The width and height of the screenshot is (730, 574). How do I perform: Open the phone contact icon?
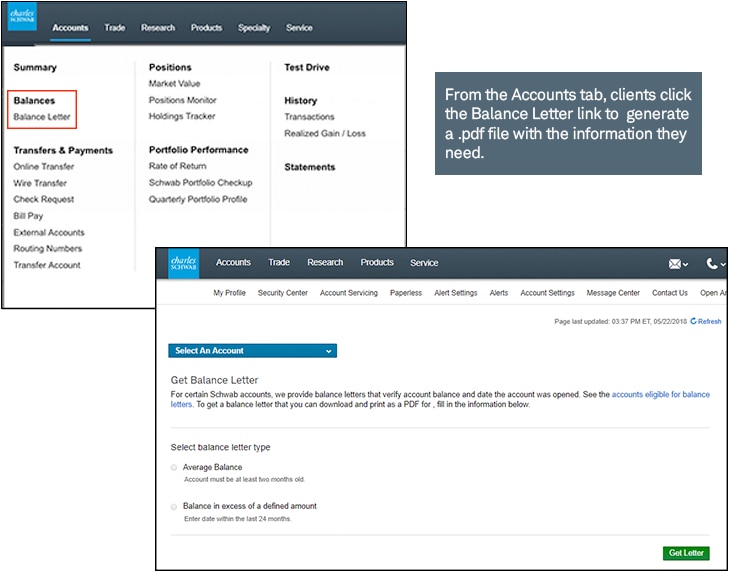715,264
